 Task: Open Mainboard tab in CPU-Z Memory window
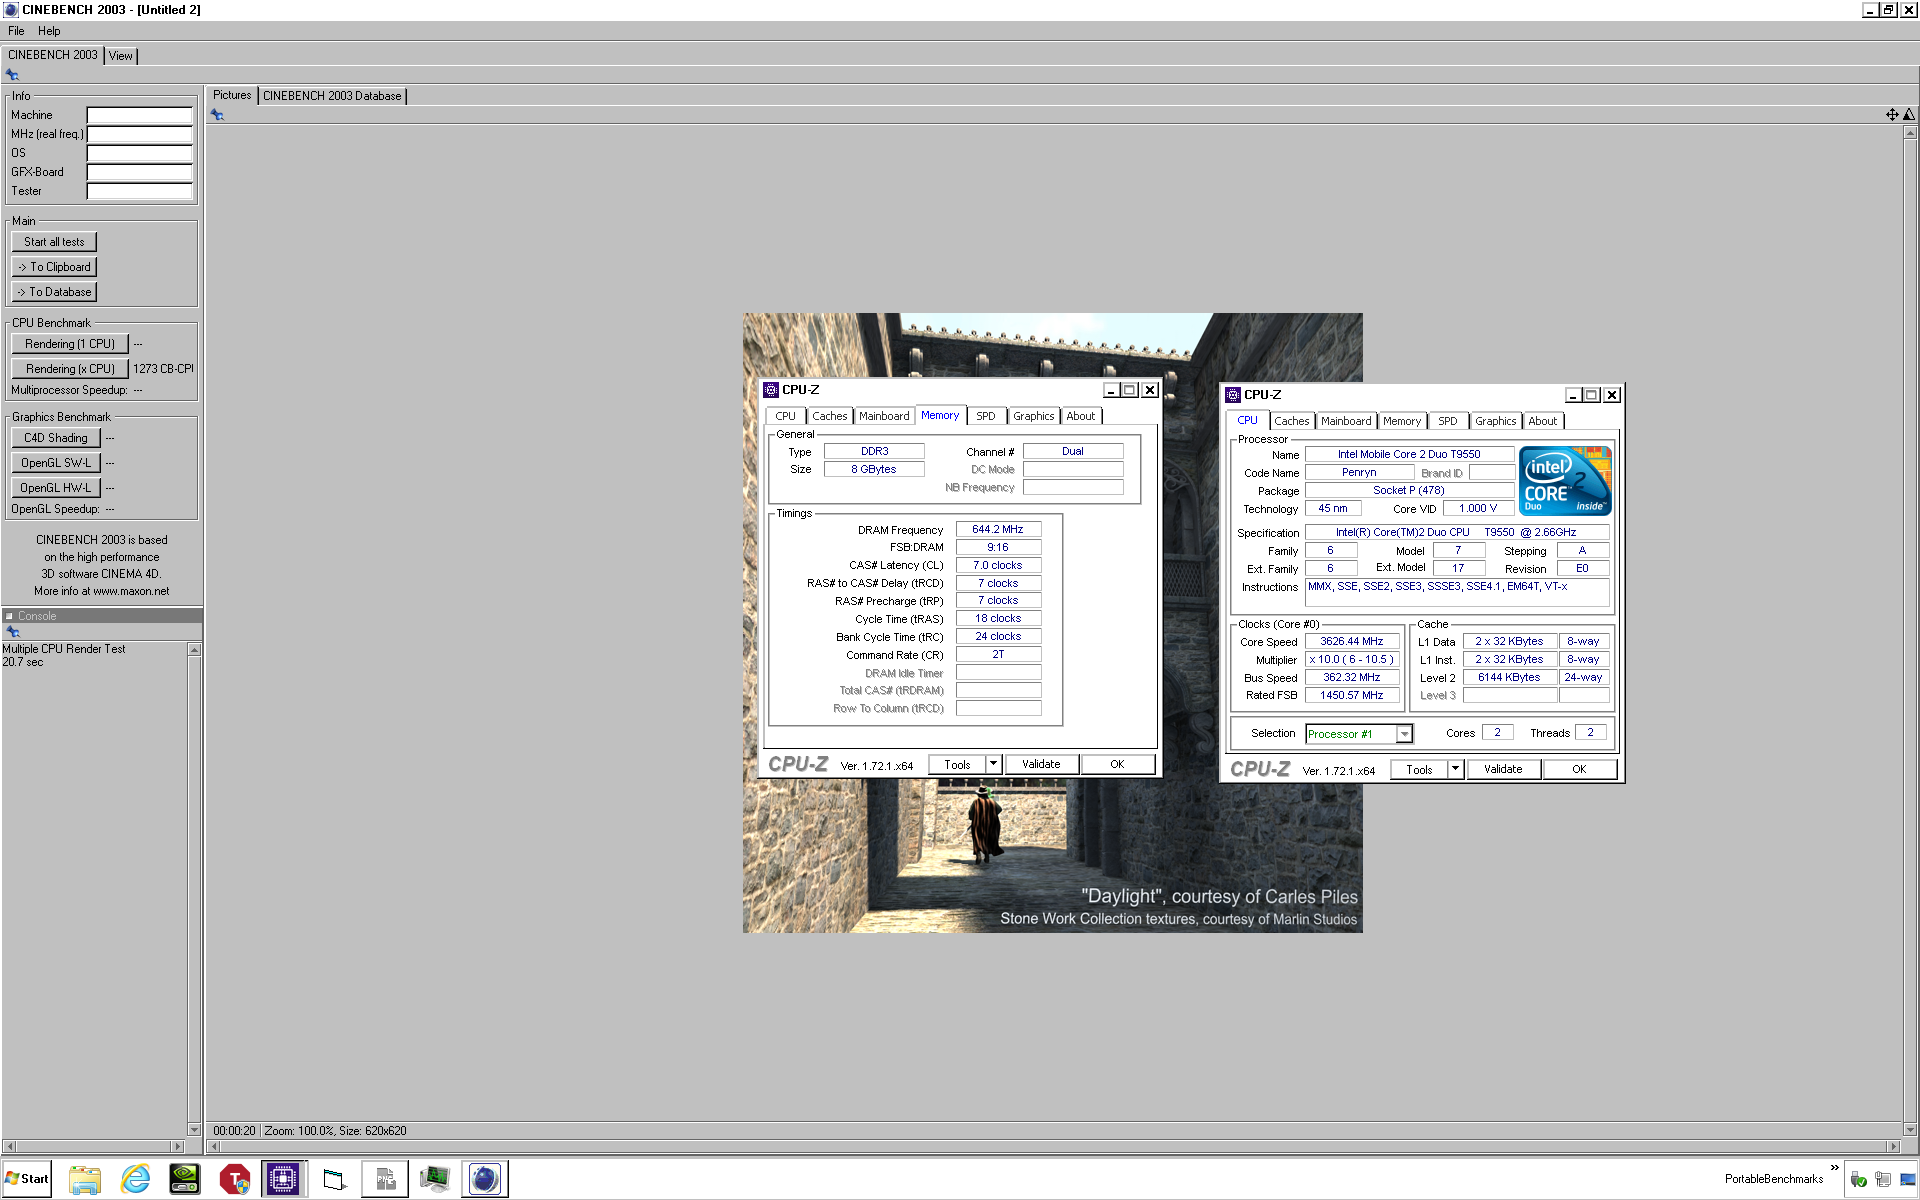point(884,416)
